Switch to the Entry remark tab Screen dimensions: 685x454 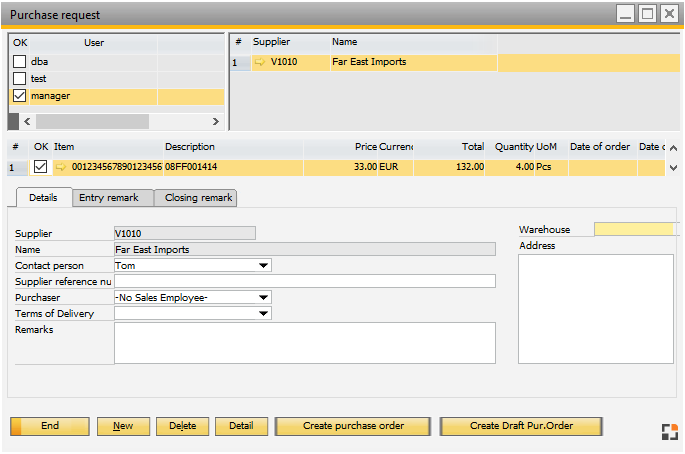tap(113, 198)
